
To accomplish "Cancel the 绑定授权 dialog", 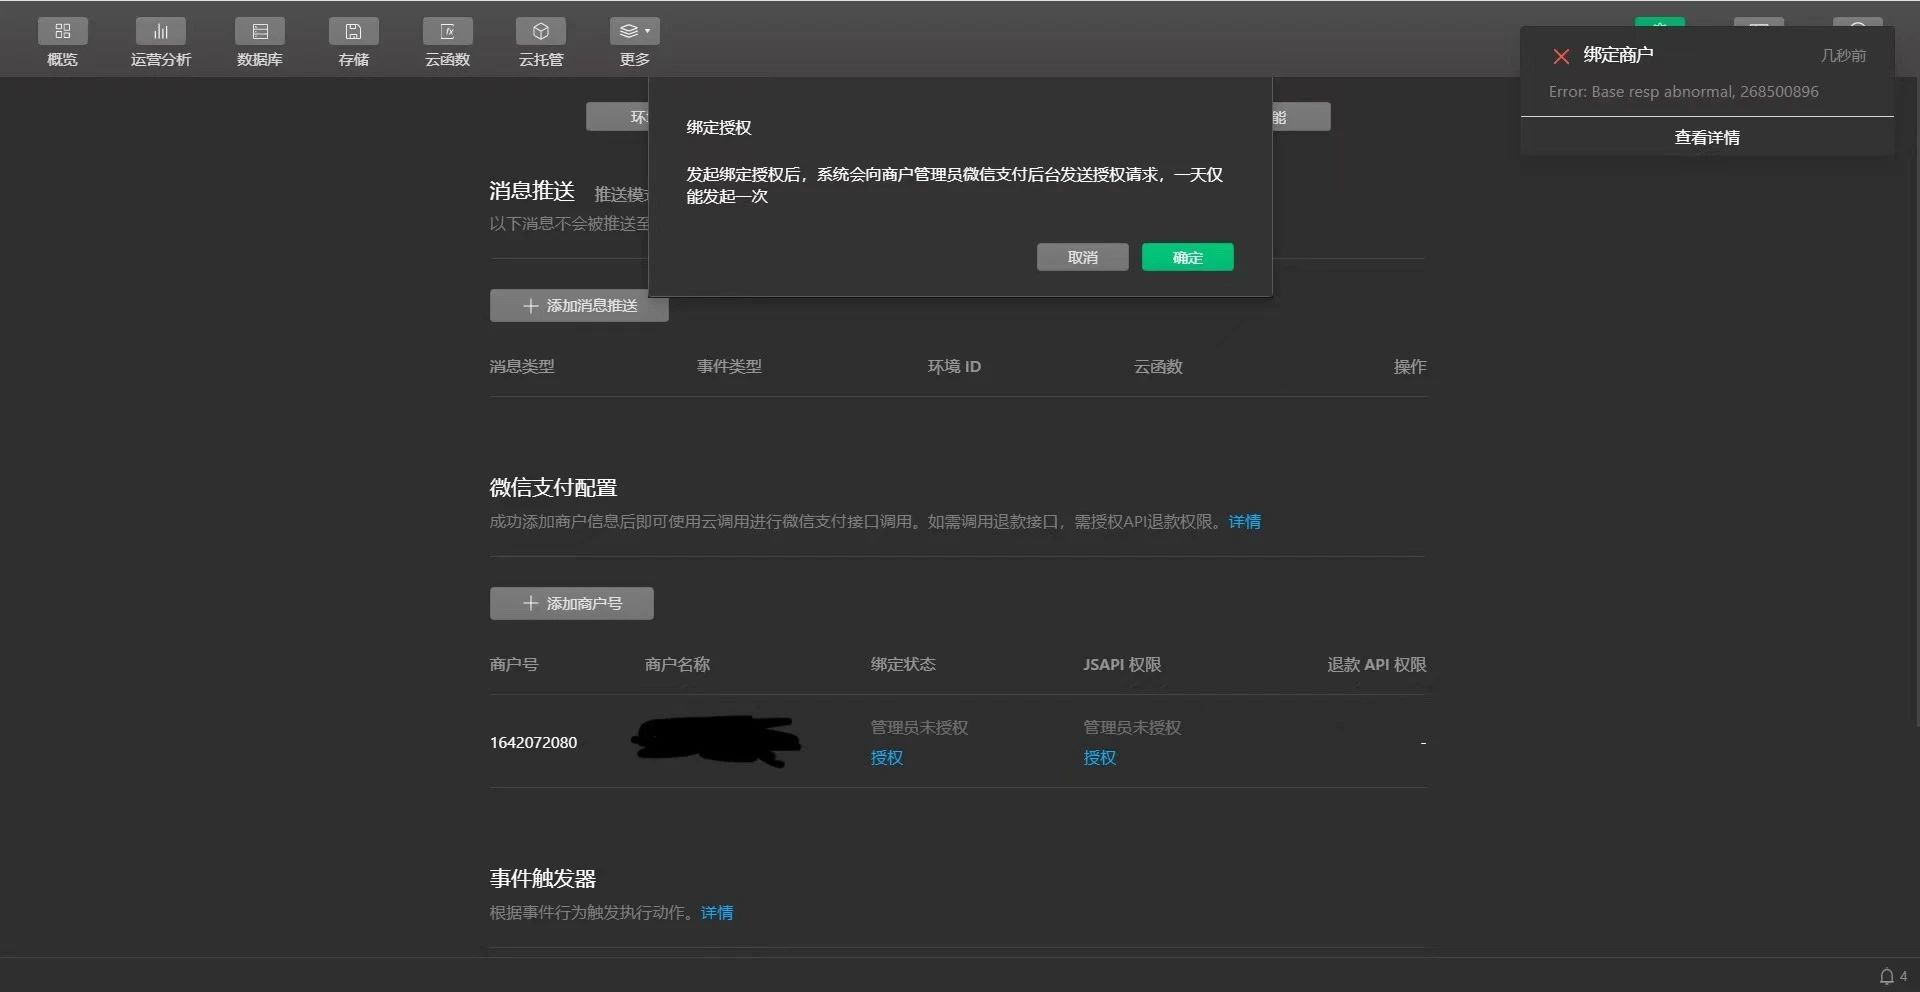I will click(x=1082, y=257).
